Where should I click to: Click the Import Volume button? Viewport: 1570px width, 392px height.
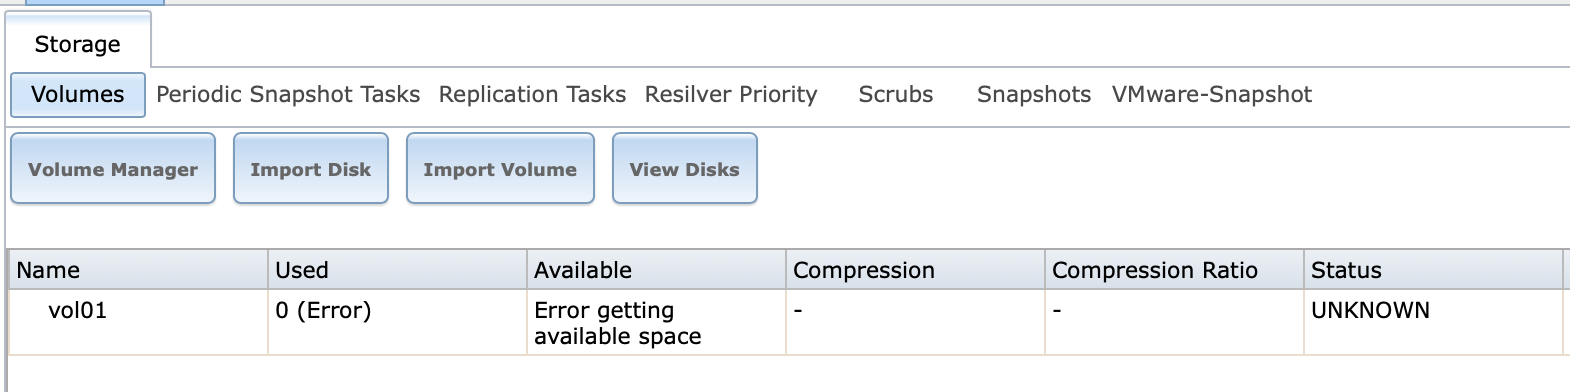[x=500, y=169]
